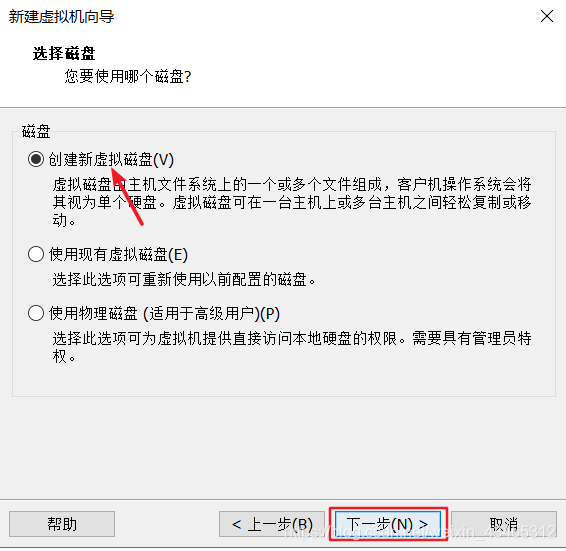The height and width of the screenshot is (551, 566).
Task: Click the red arrow annotation
Action: tap(127, 196)
